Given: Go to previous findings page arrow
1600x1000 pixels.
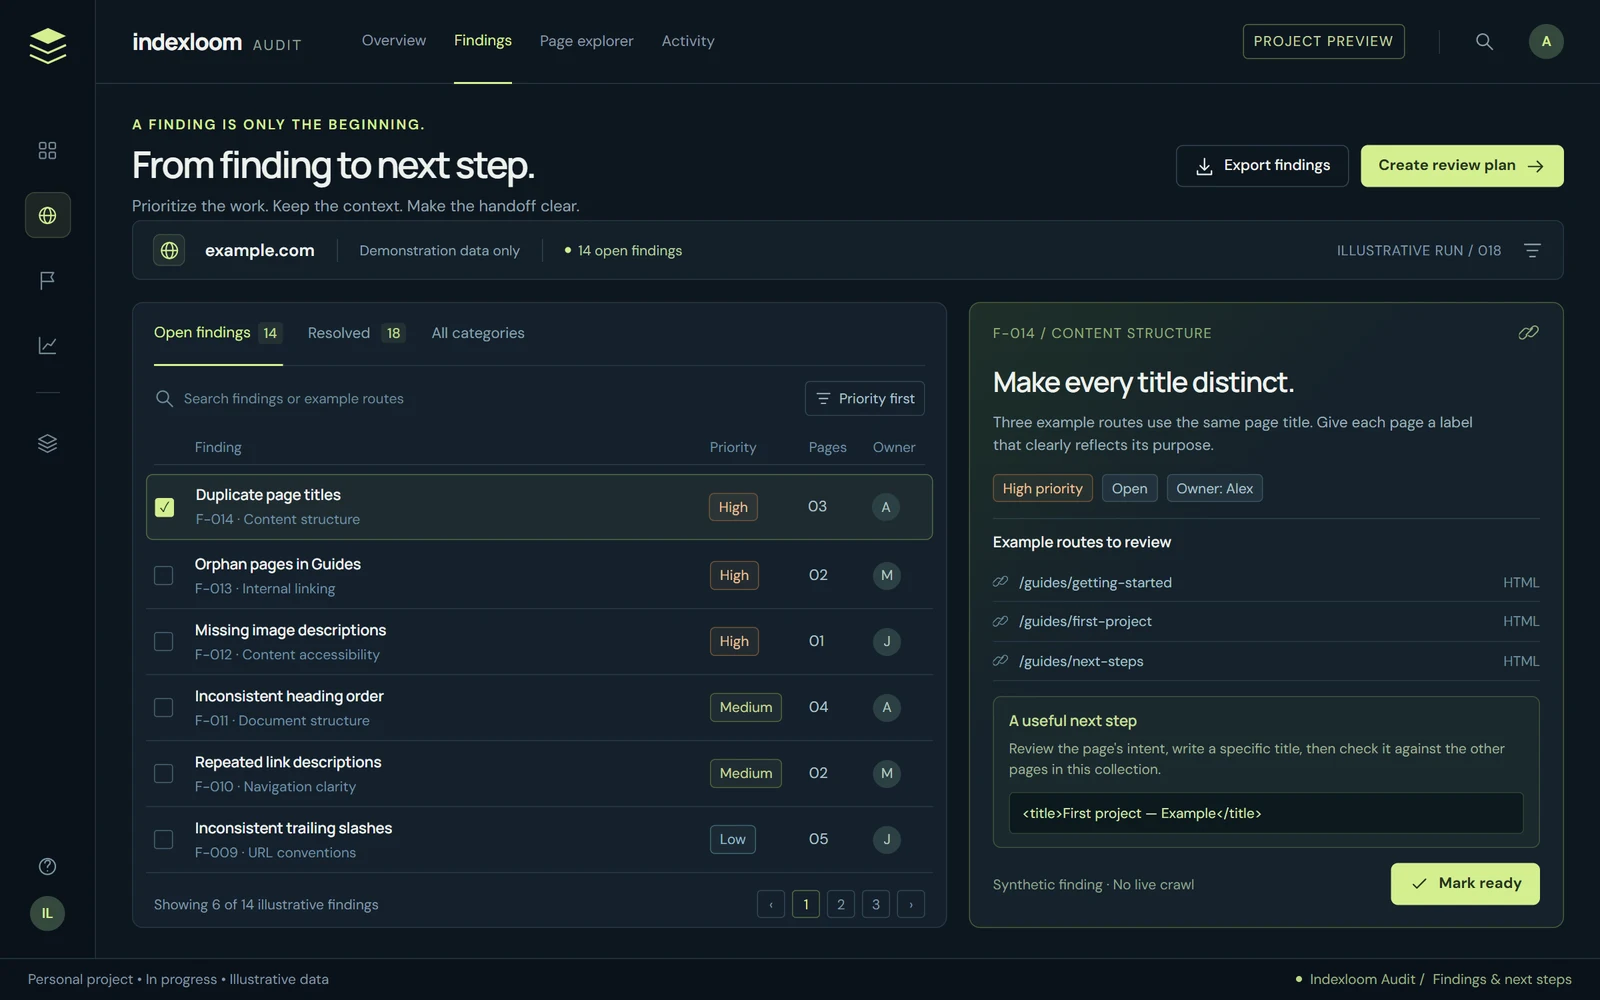Looking at the screenshot, I should click(x=771, y=904).
